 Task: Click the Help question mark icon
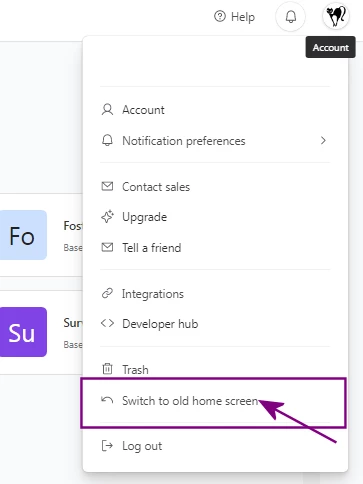coord(220,16)
